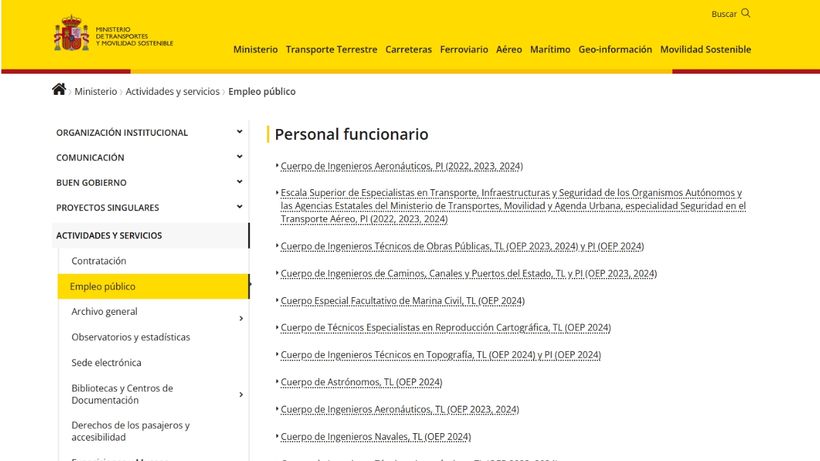Expand the Comunicación sidebar section
Screen dimensions: 820x461
(239, 156)
